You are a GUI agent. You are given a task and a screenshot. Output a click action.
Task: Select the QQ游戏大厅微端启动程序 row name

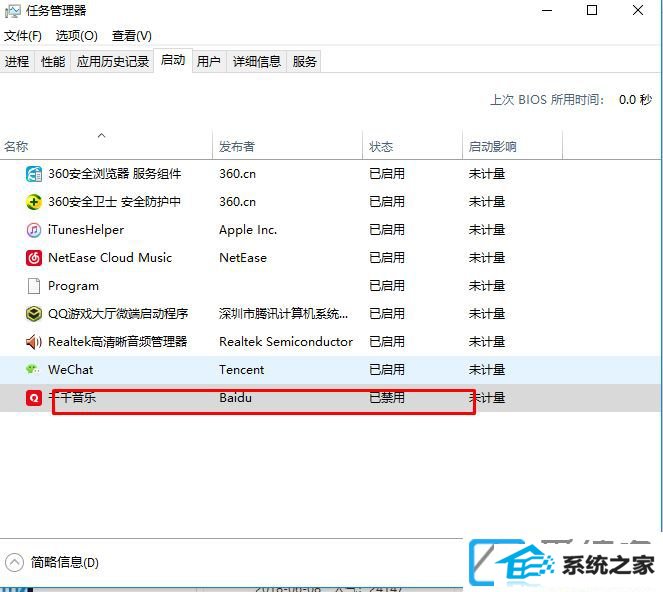[x=118, y=314]
